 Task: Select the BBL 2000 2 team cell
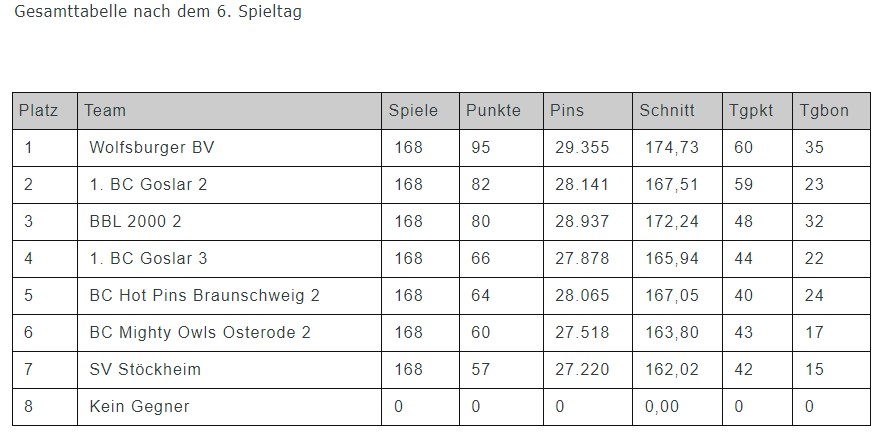tap(135, 222)
